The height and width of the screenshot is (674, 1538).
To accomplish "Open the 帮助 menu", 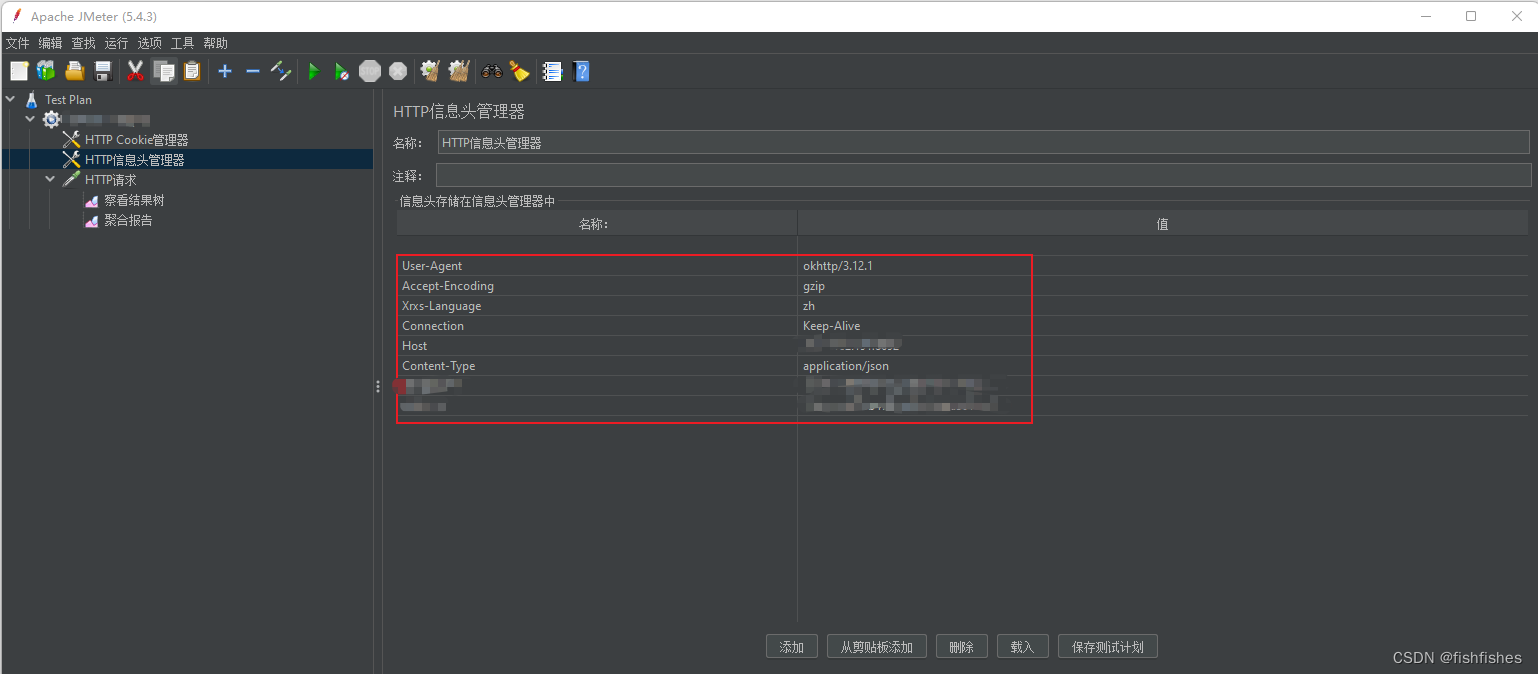I will point(216,43).
